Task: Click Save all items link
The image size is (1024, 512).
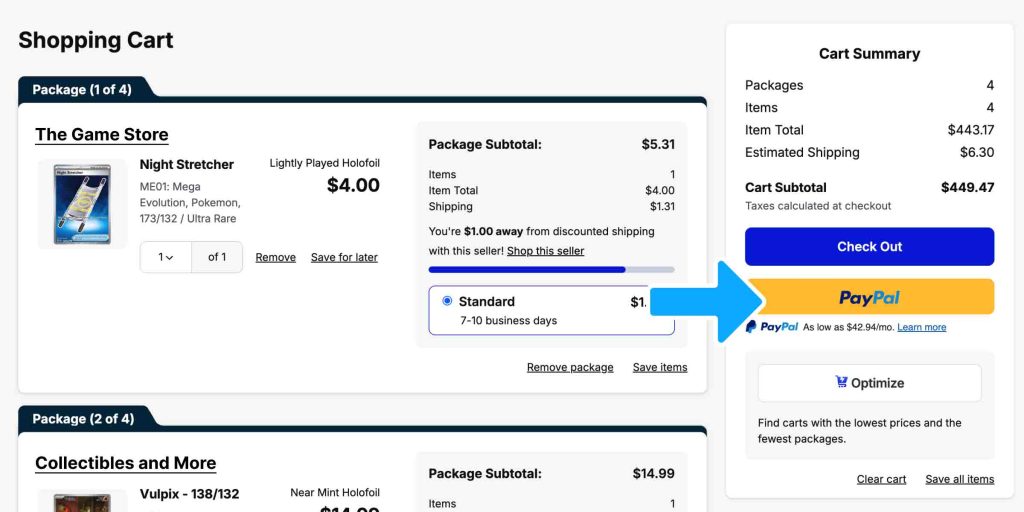Action: click(x=959, y=479)
